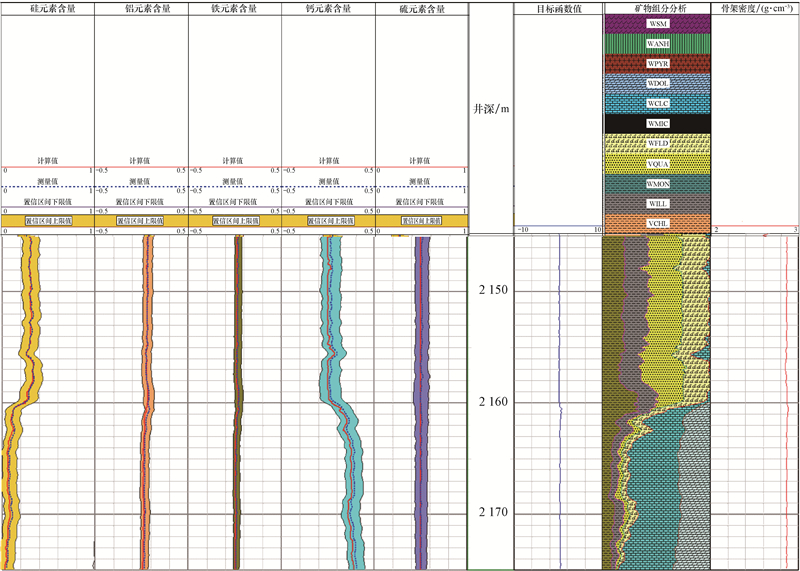Click the 2 150 depth label

493,291
